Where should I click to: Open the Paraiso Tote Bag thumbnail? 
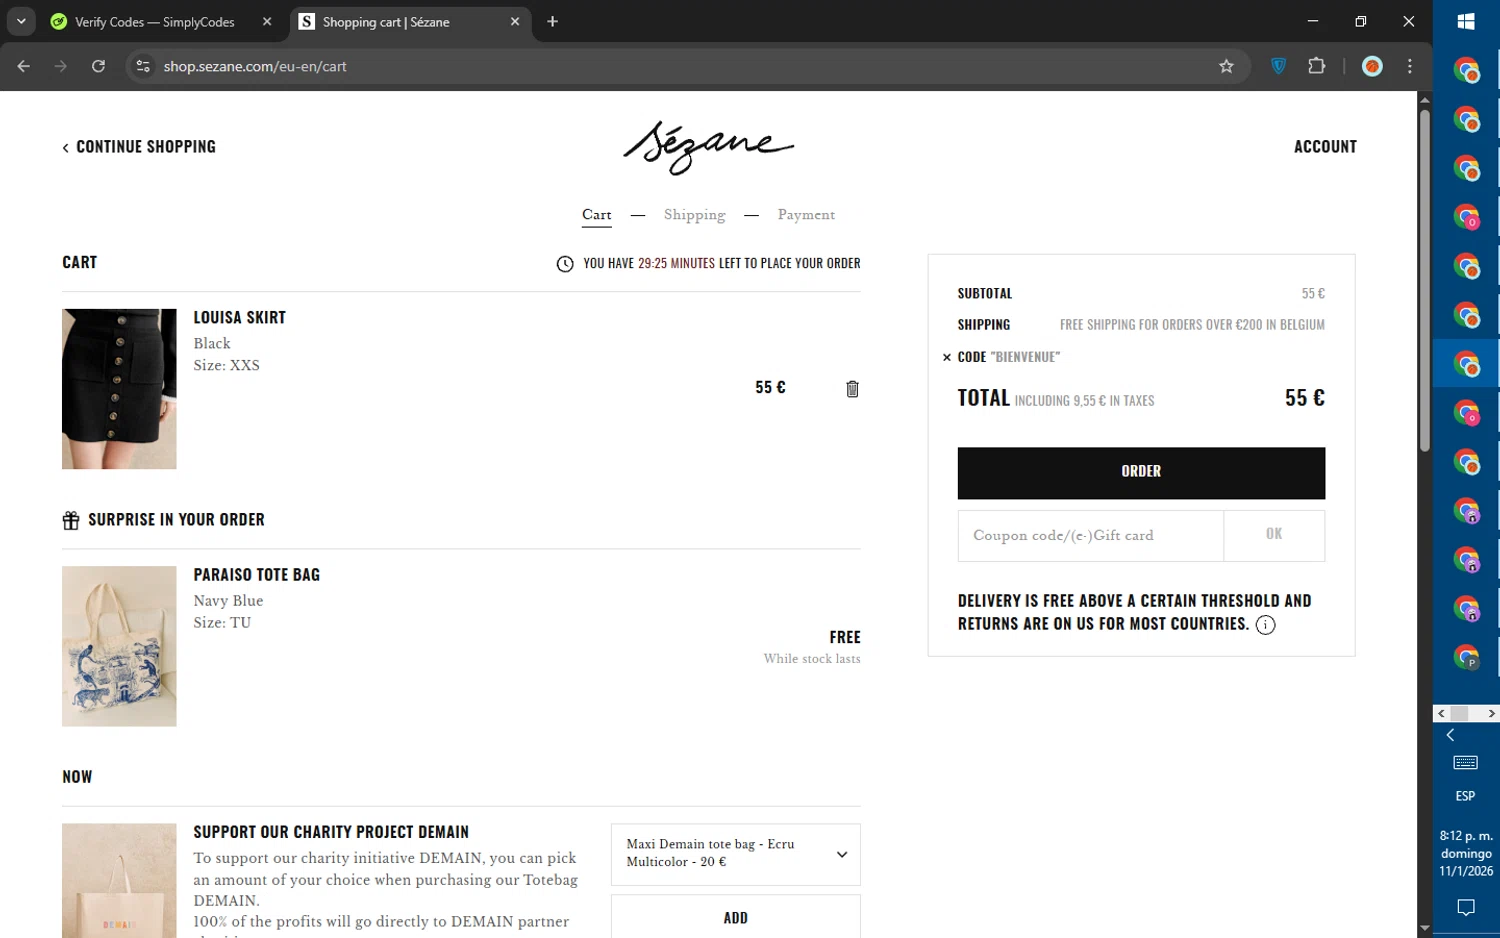pos(119,646)
